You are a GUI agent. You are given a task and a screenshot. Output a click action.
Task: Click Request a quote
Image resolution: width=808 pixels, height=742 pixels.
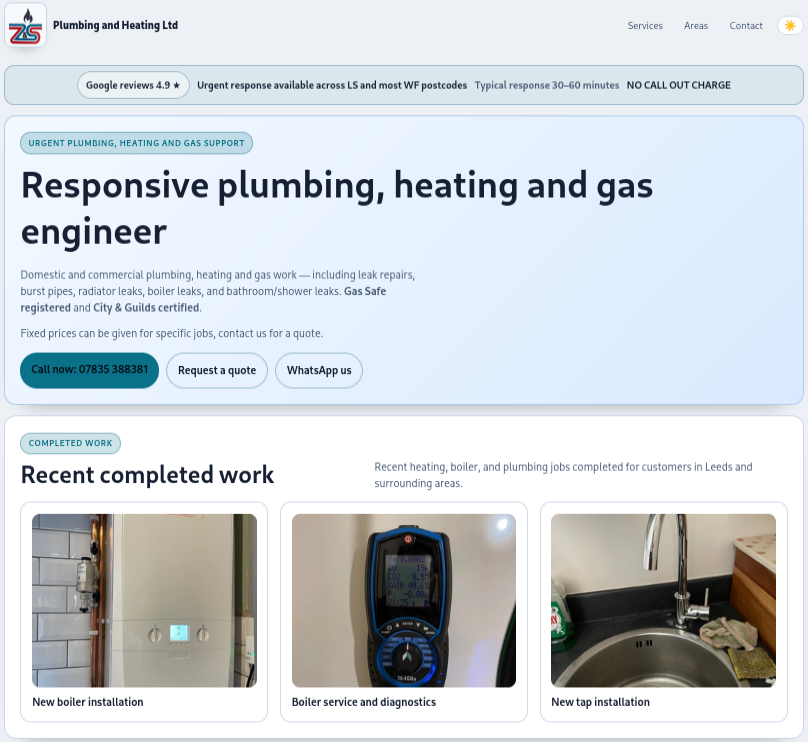216,370
